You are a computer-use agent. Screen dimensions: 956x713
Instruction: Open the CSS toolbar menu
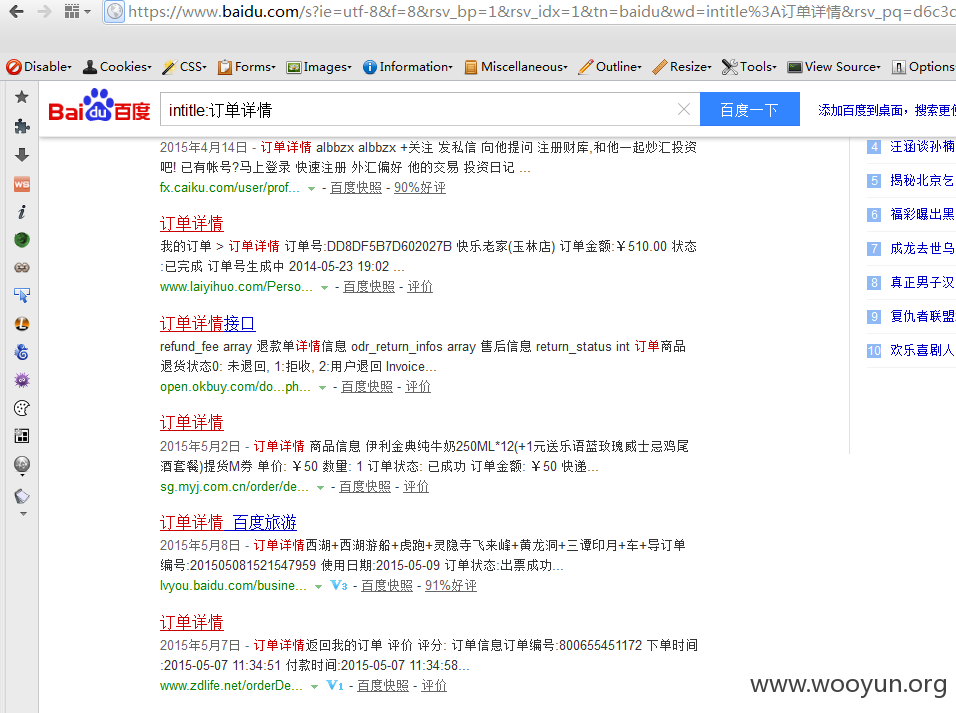click(185, 66)
